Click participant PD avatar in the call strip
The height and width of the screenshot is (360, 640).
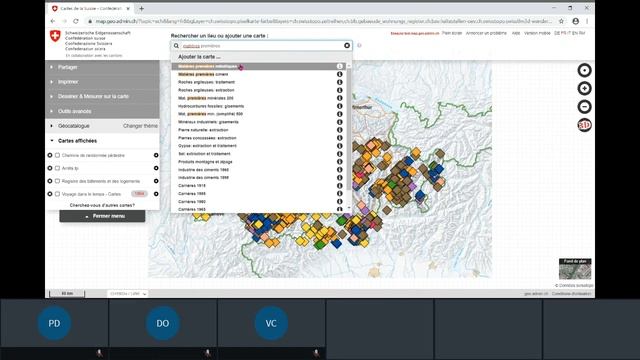[x=54, y=323]
